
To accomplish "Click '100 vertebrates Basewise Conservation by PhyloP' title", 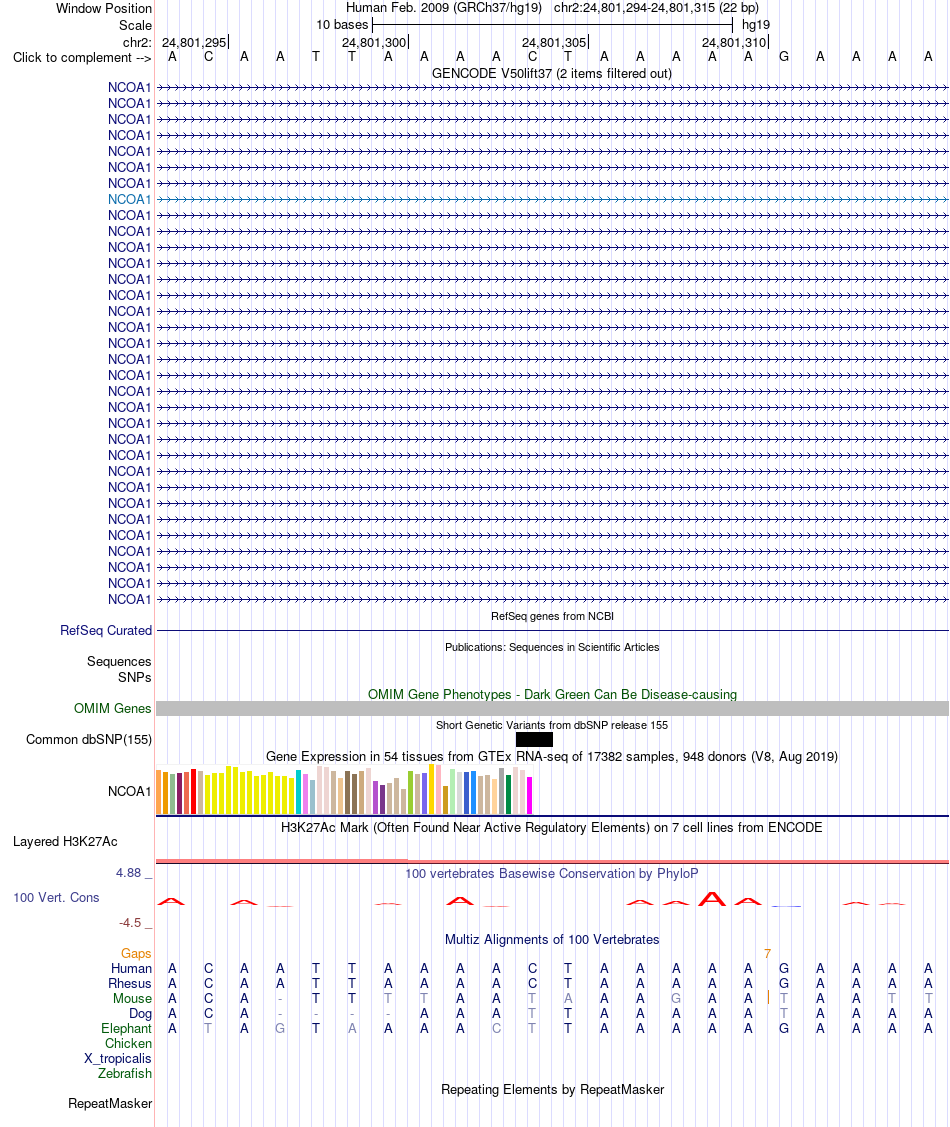I will (552, 873).
